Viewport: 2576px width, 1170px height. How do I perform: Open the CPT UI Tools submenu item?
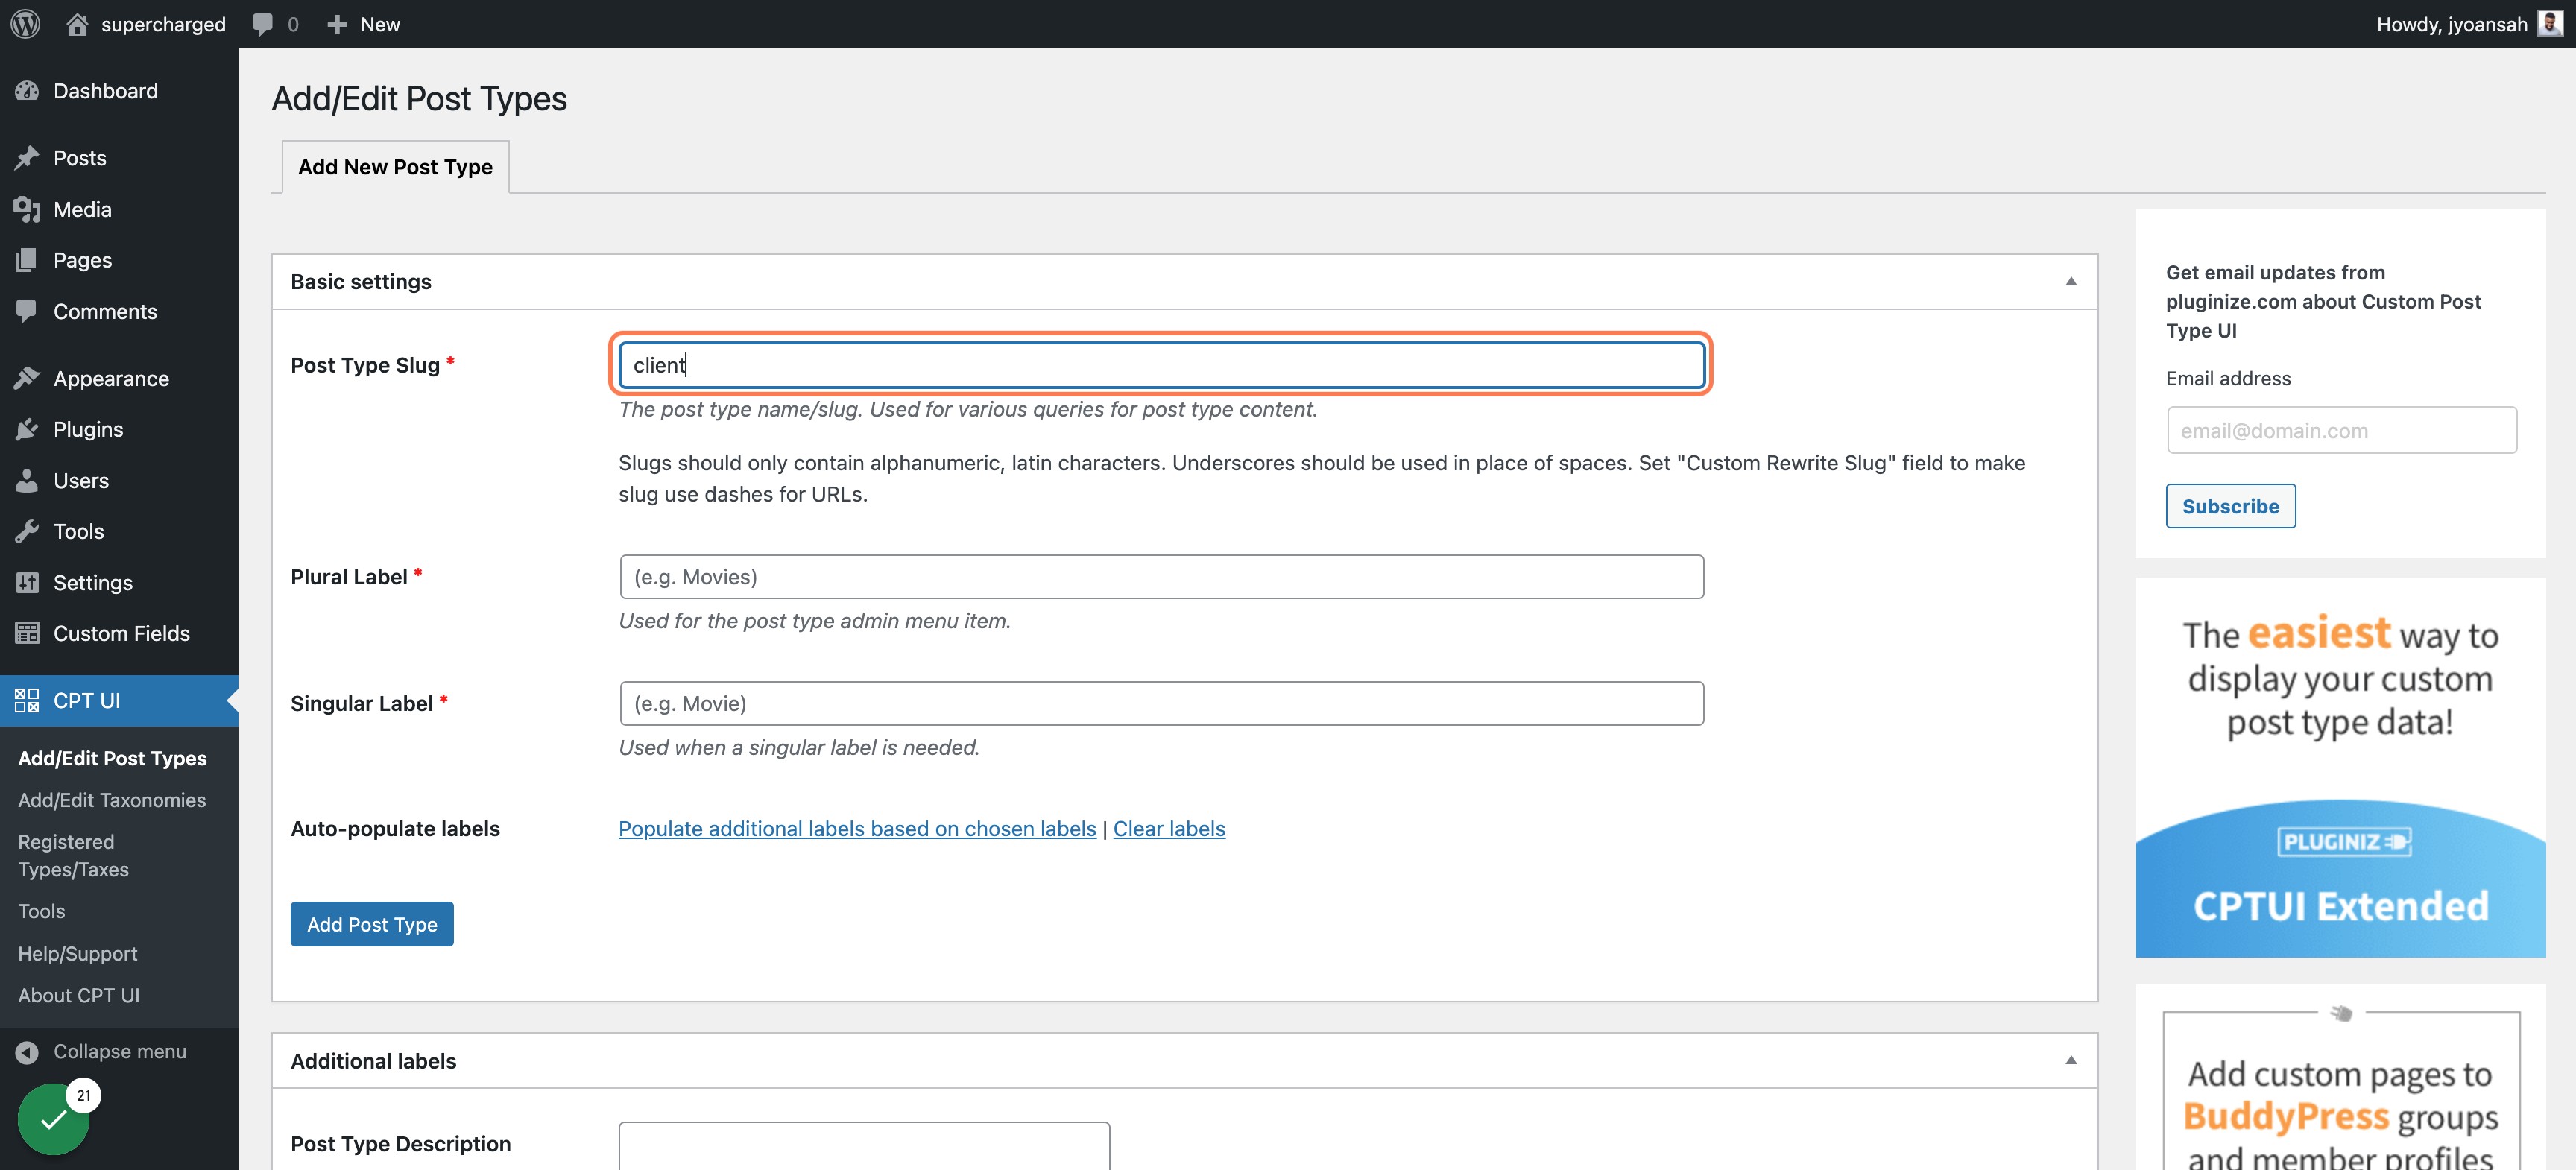(x=42, y=912)
